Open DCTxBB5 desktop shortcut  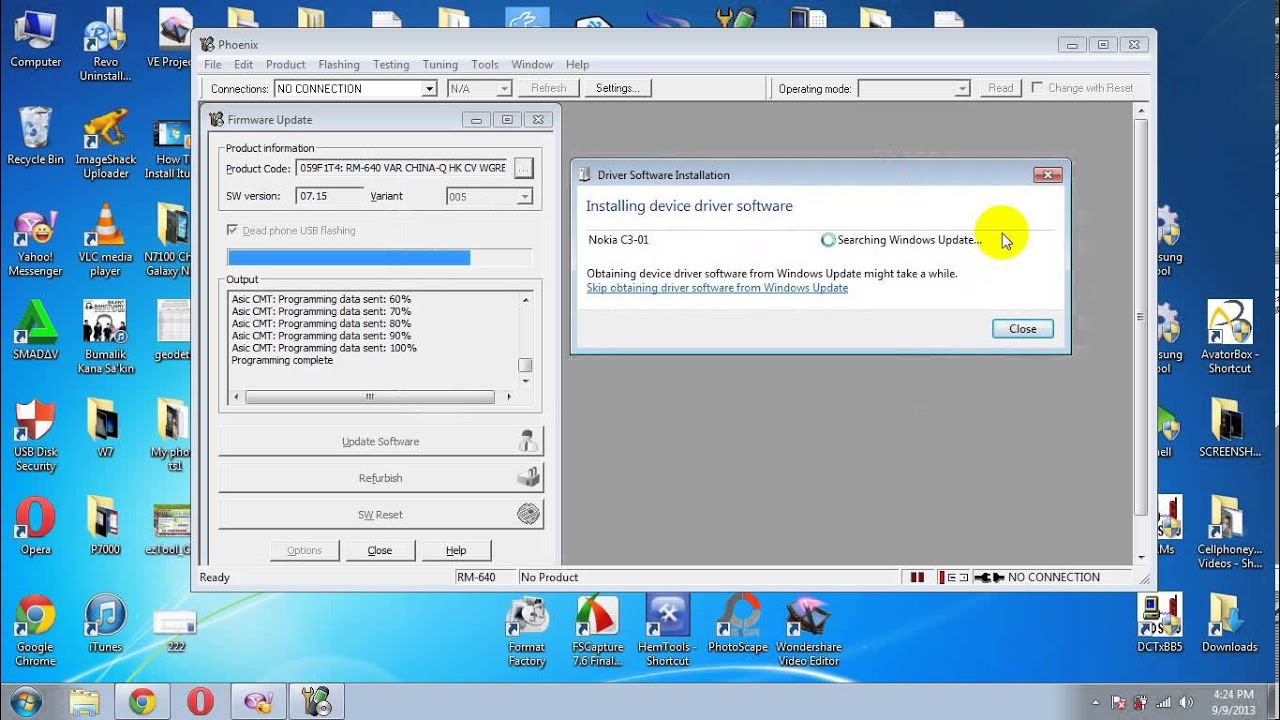(1160, 624)
